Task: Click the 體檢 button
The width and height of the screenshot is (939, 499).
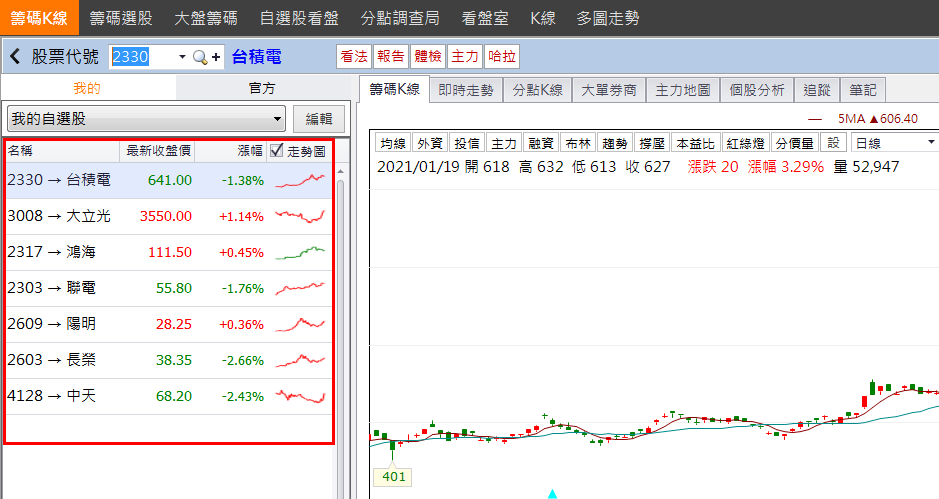Action: 428,56
